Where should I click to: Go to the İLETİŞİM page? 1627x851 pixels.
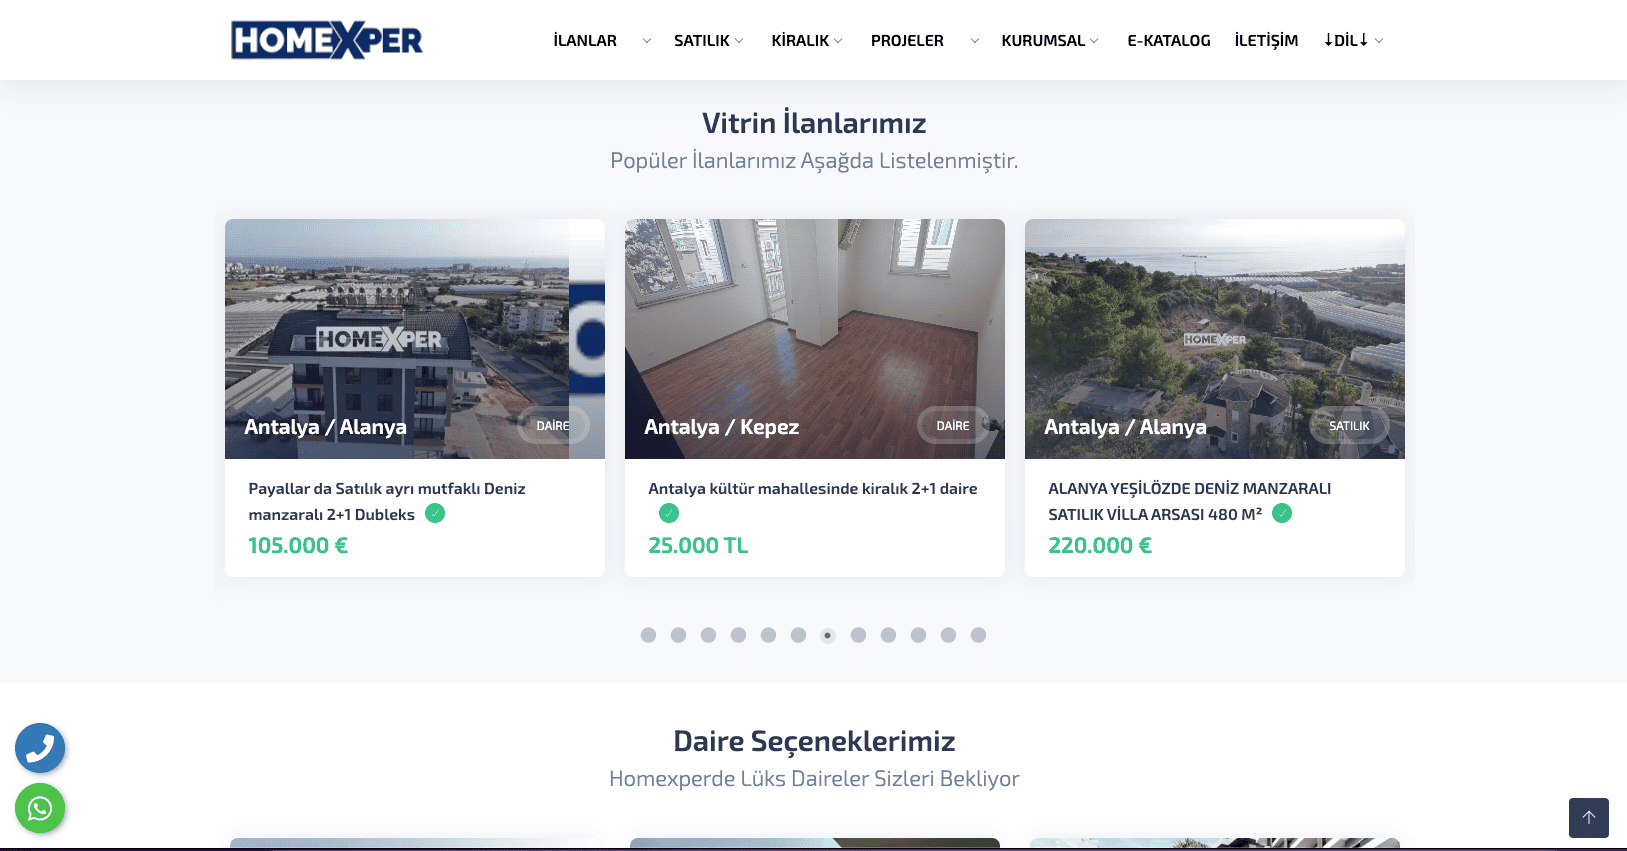point(1266,41)
